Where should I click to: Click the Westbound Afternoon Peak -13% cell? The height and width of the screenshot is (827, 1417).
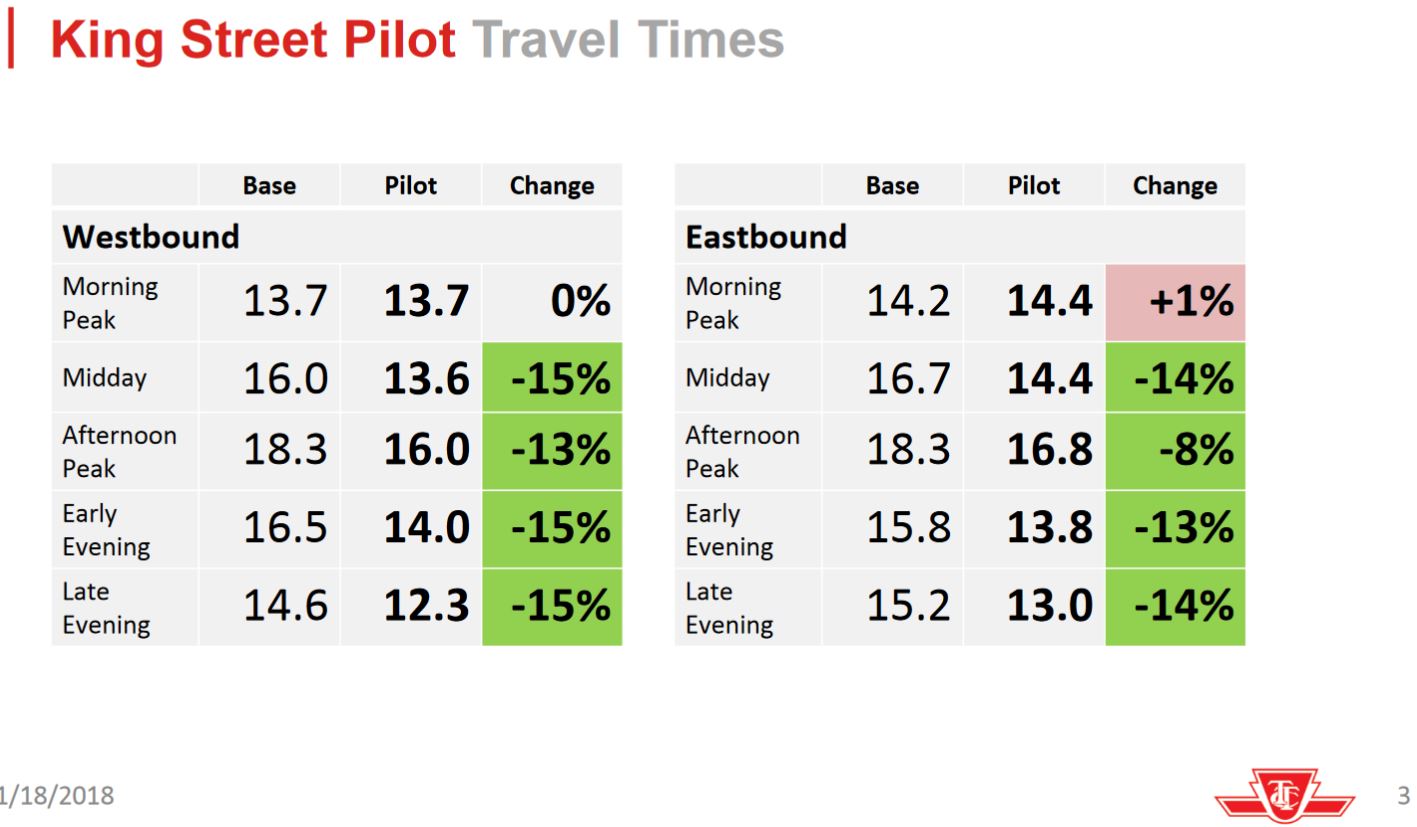pos(552,451)
